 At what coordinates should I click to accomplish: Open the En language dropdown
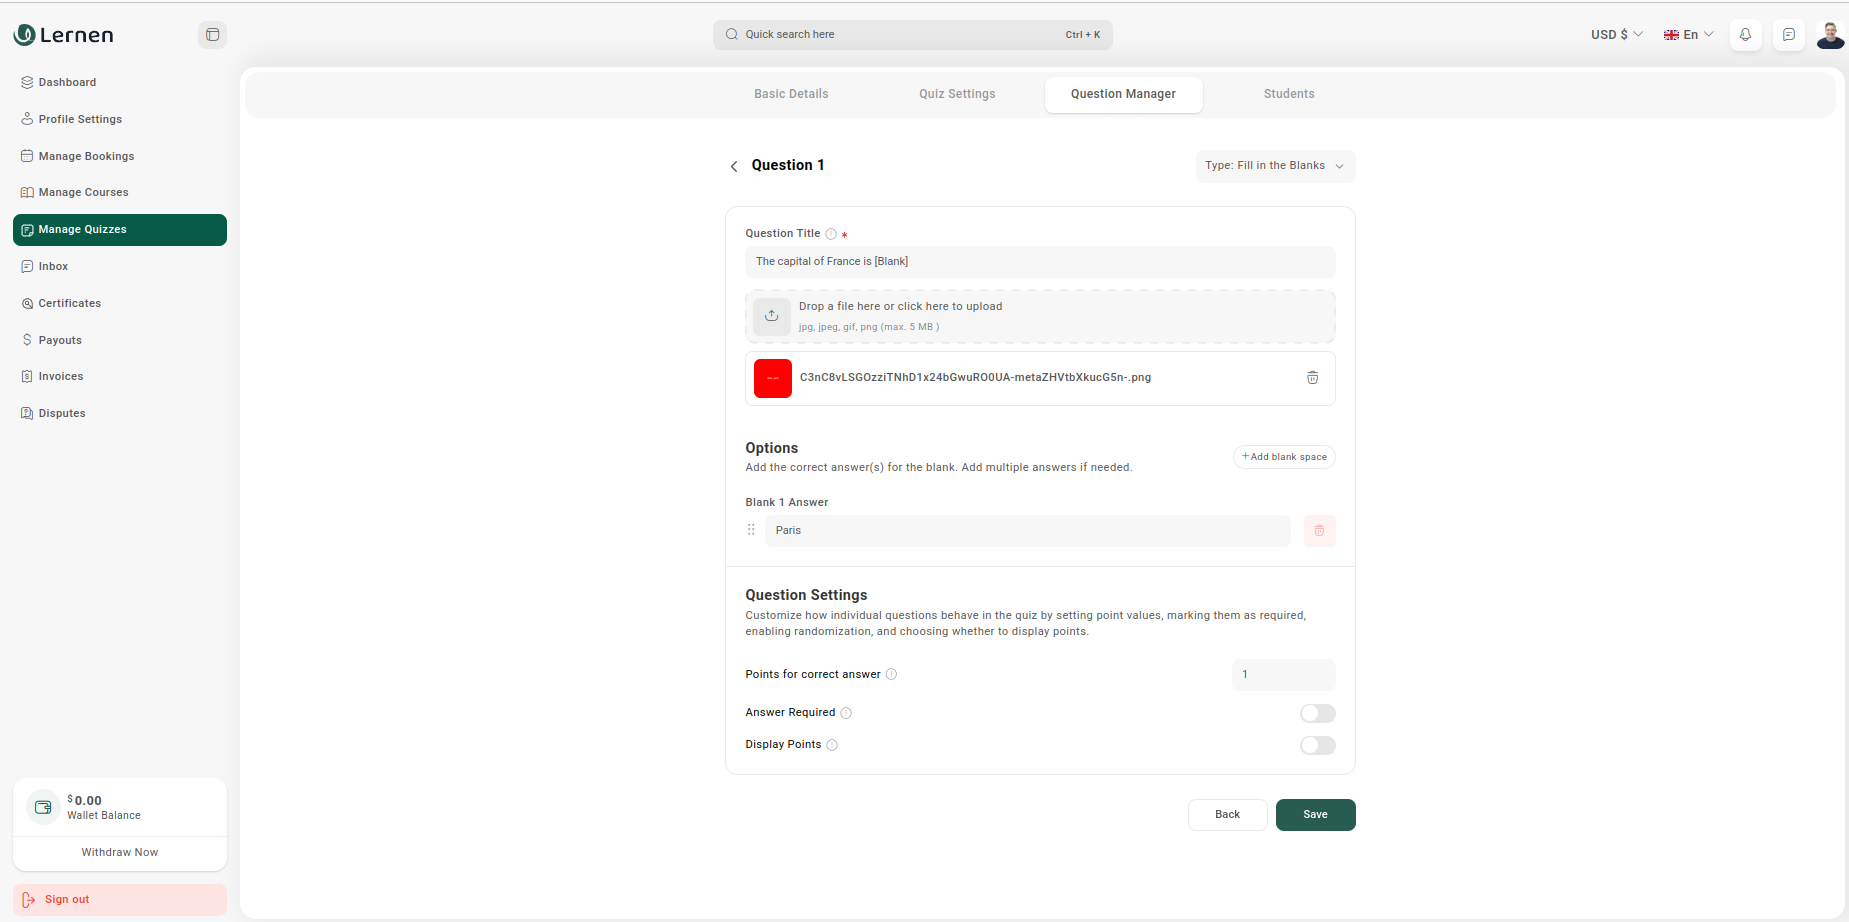[1688, 35]
